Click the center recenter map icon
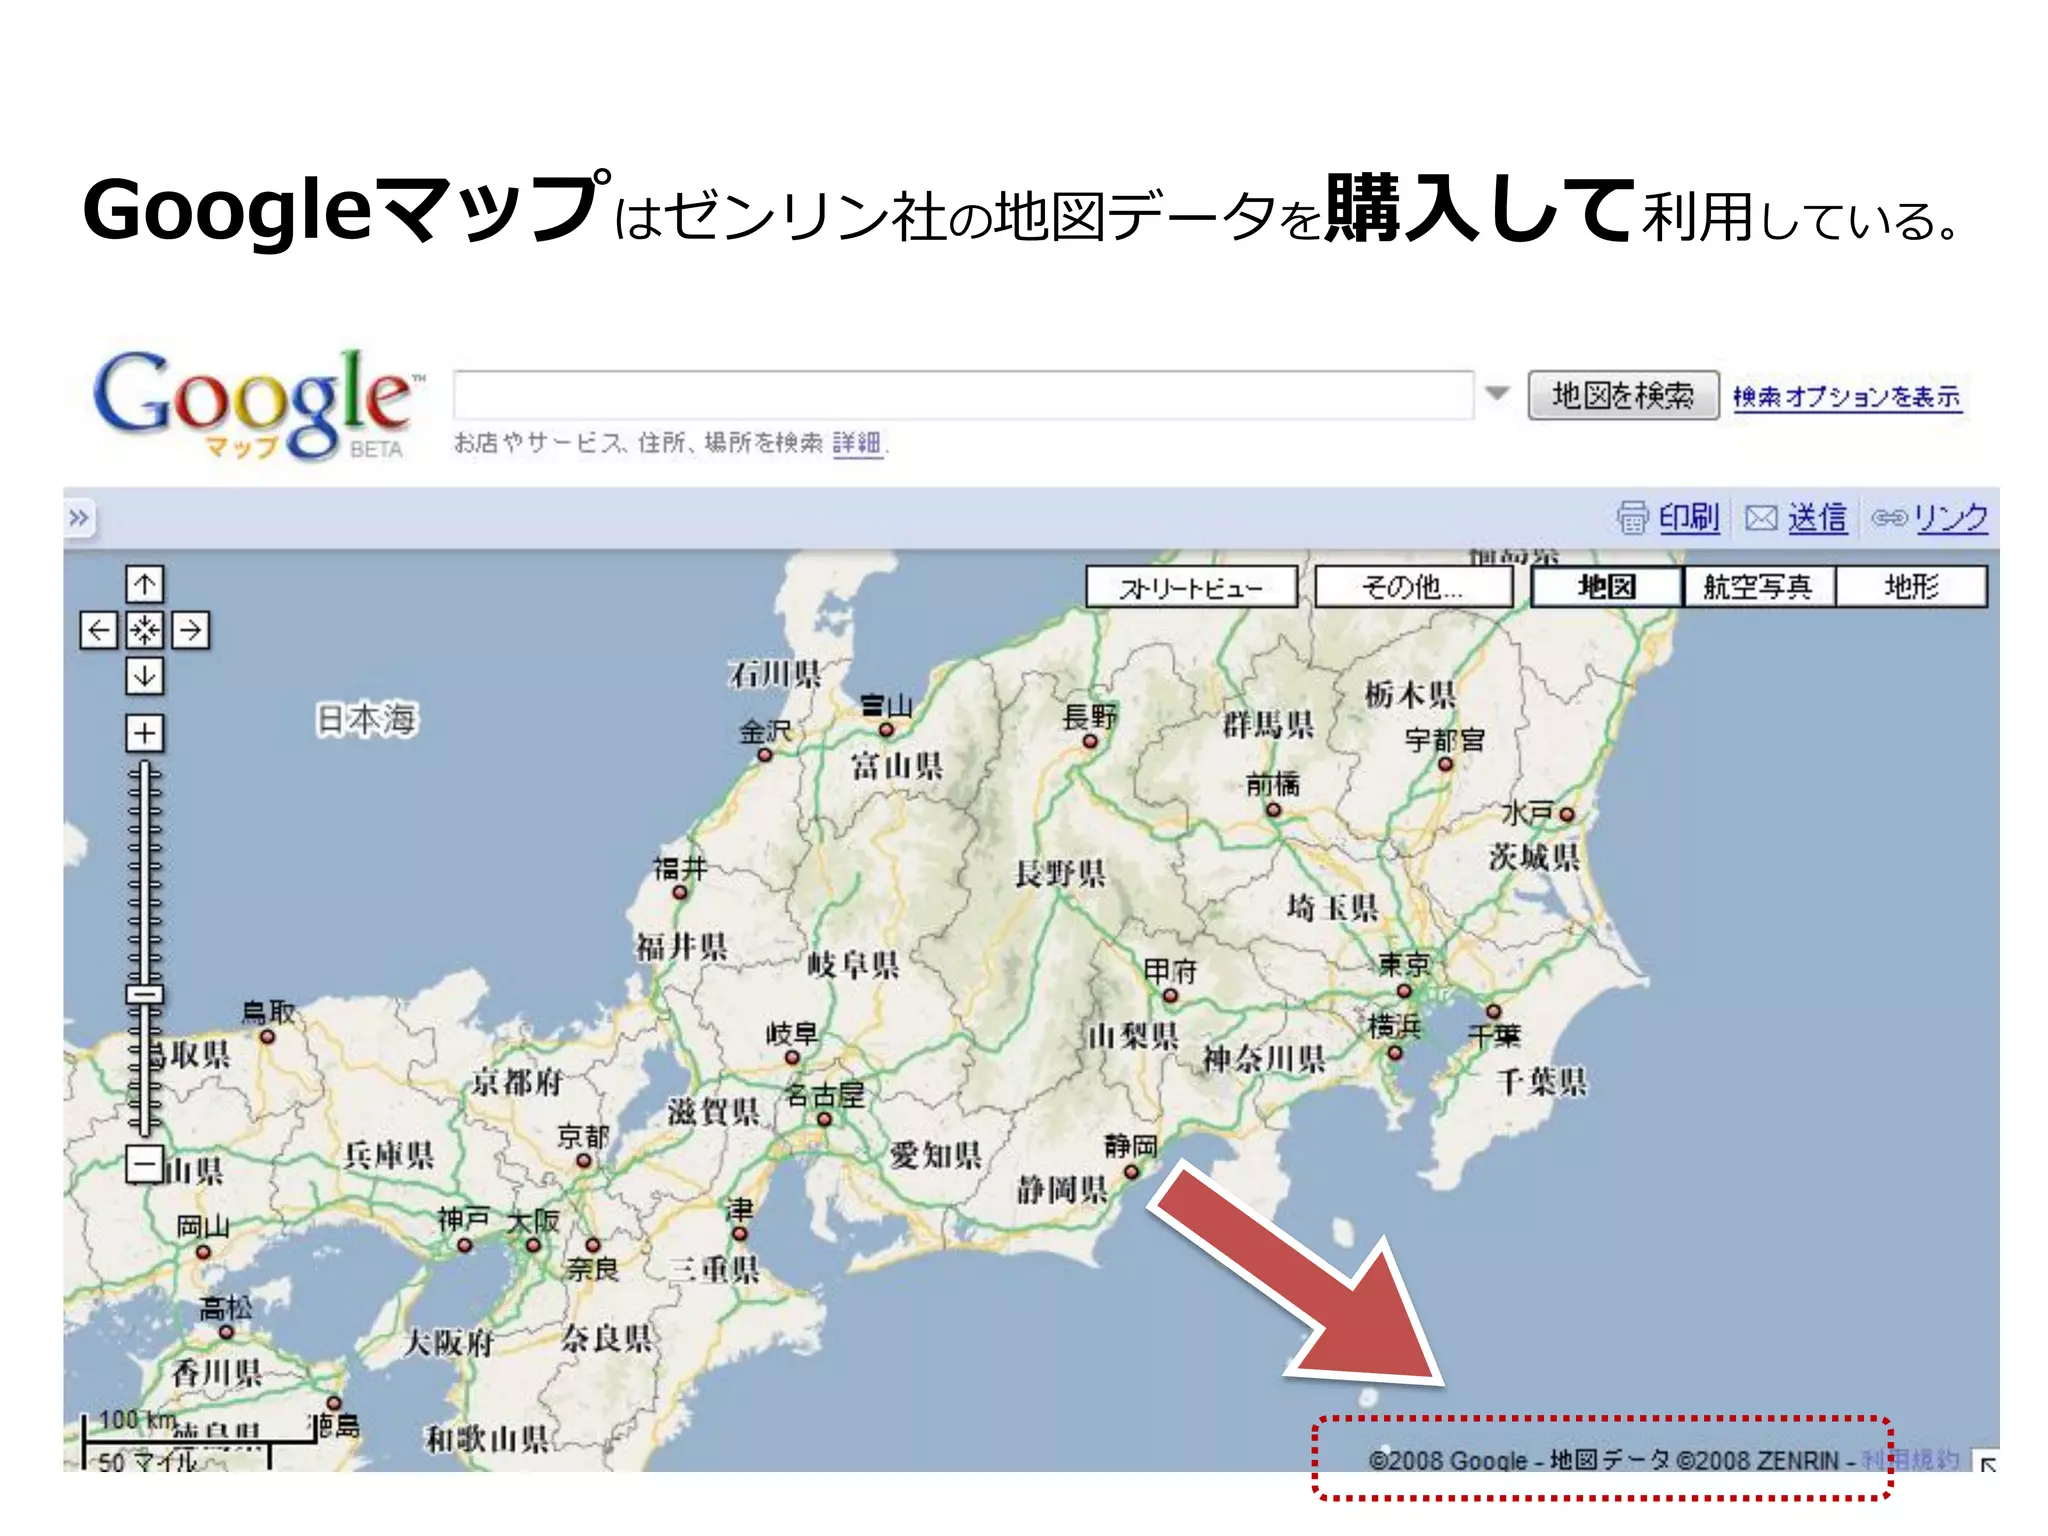The width and height of the screenshot is (2048, 1536). click(x=145, y=630)
